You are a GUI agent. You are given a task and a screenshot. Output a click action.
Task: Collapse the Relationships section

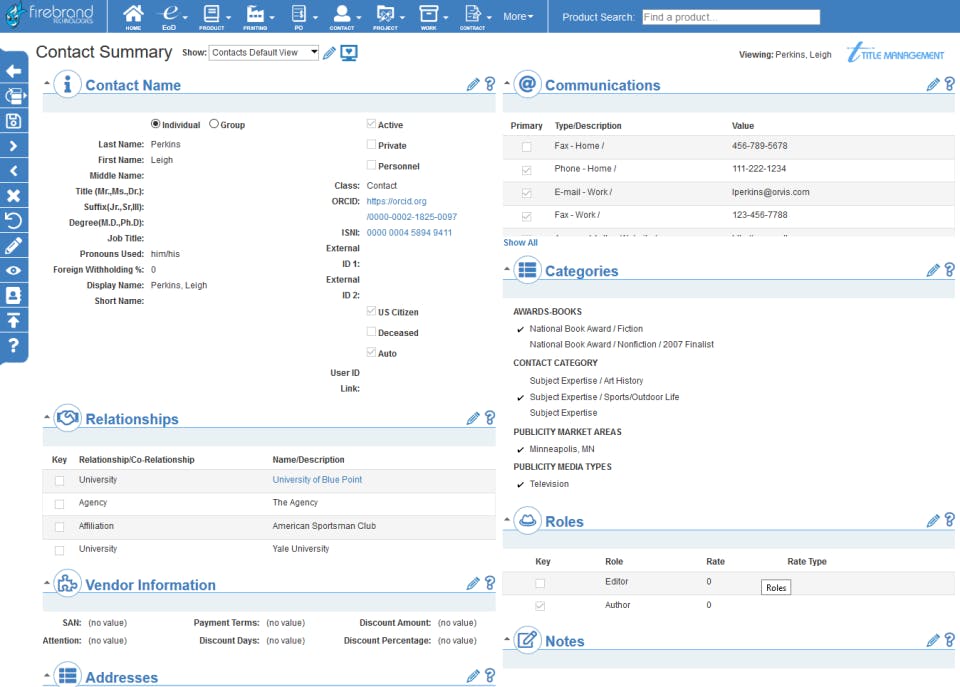tap(46, 417)
